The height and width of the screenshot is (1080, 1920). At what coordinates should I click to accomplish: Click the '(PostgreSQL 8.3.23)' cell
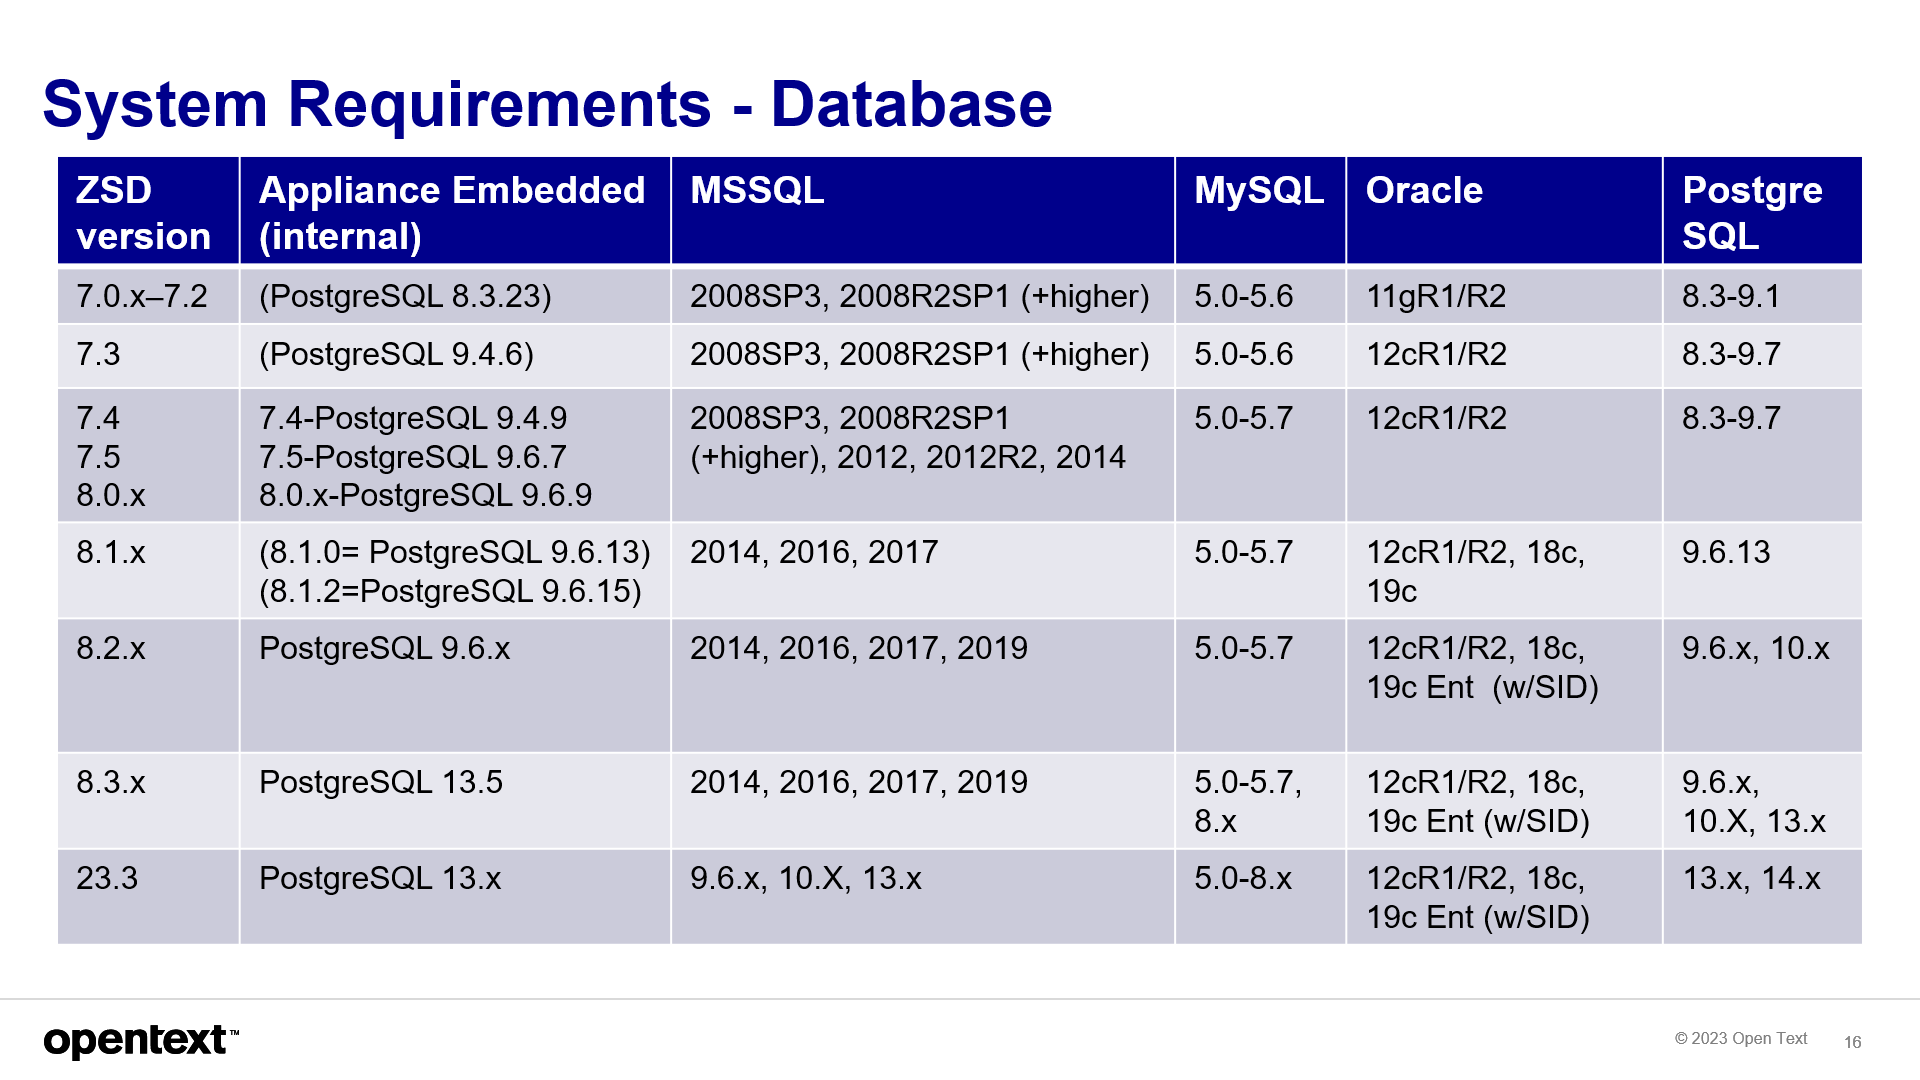click(x=455, y=295)
